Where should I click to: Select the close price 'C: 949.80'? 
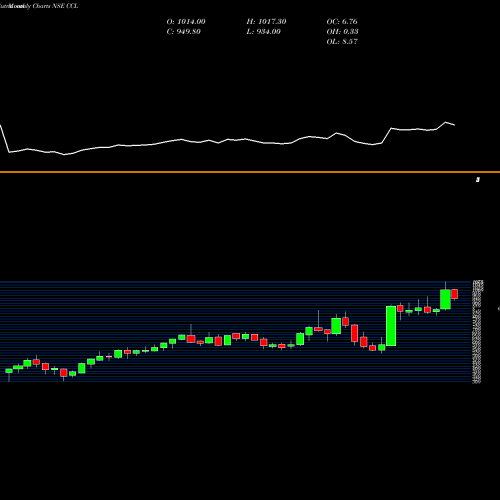[x=184, y=32]
